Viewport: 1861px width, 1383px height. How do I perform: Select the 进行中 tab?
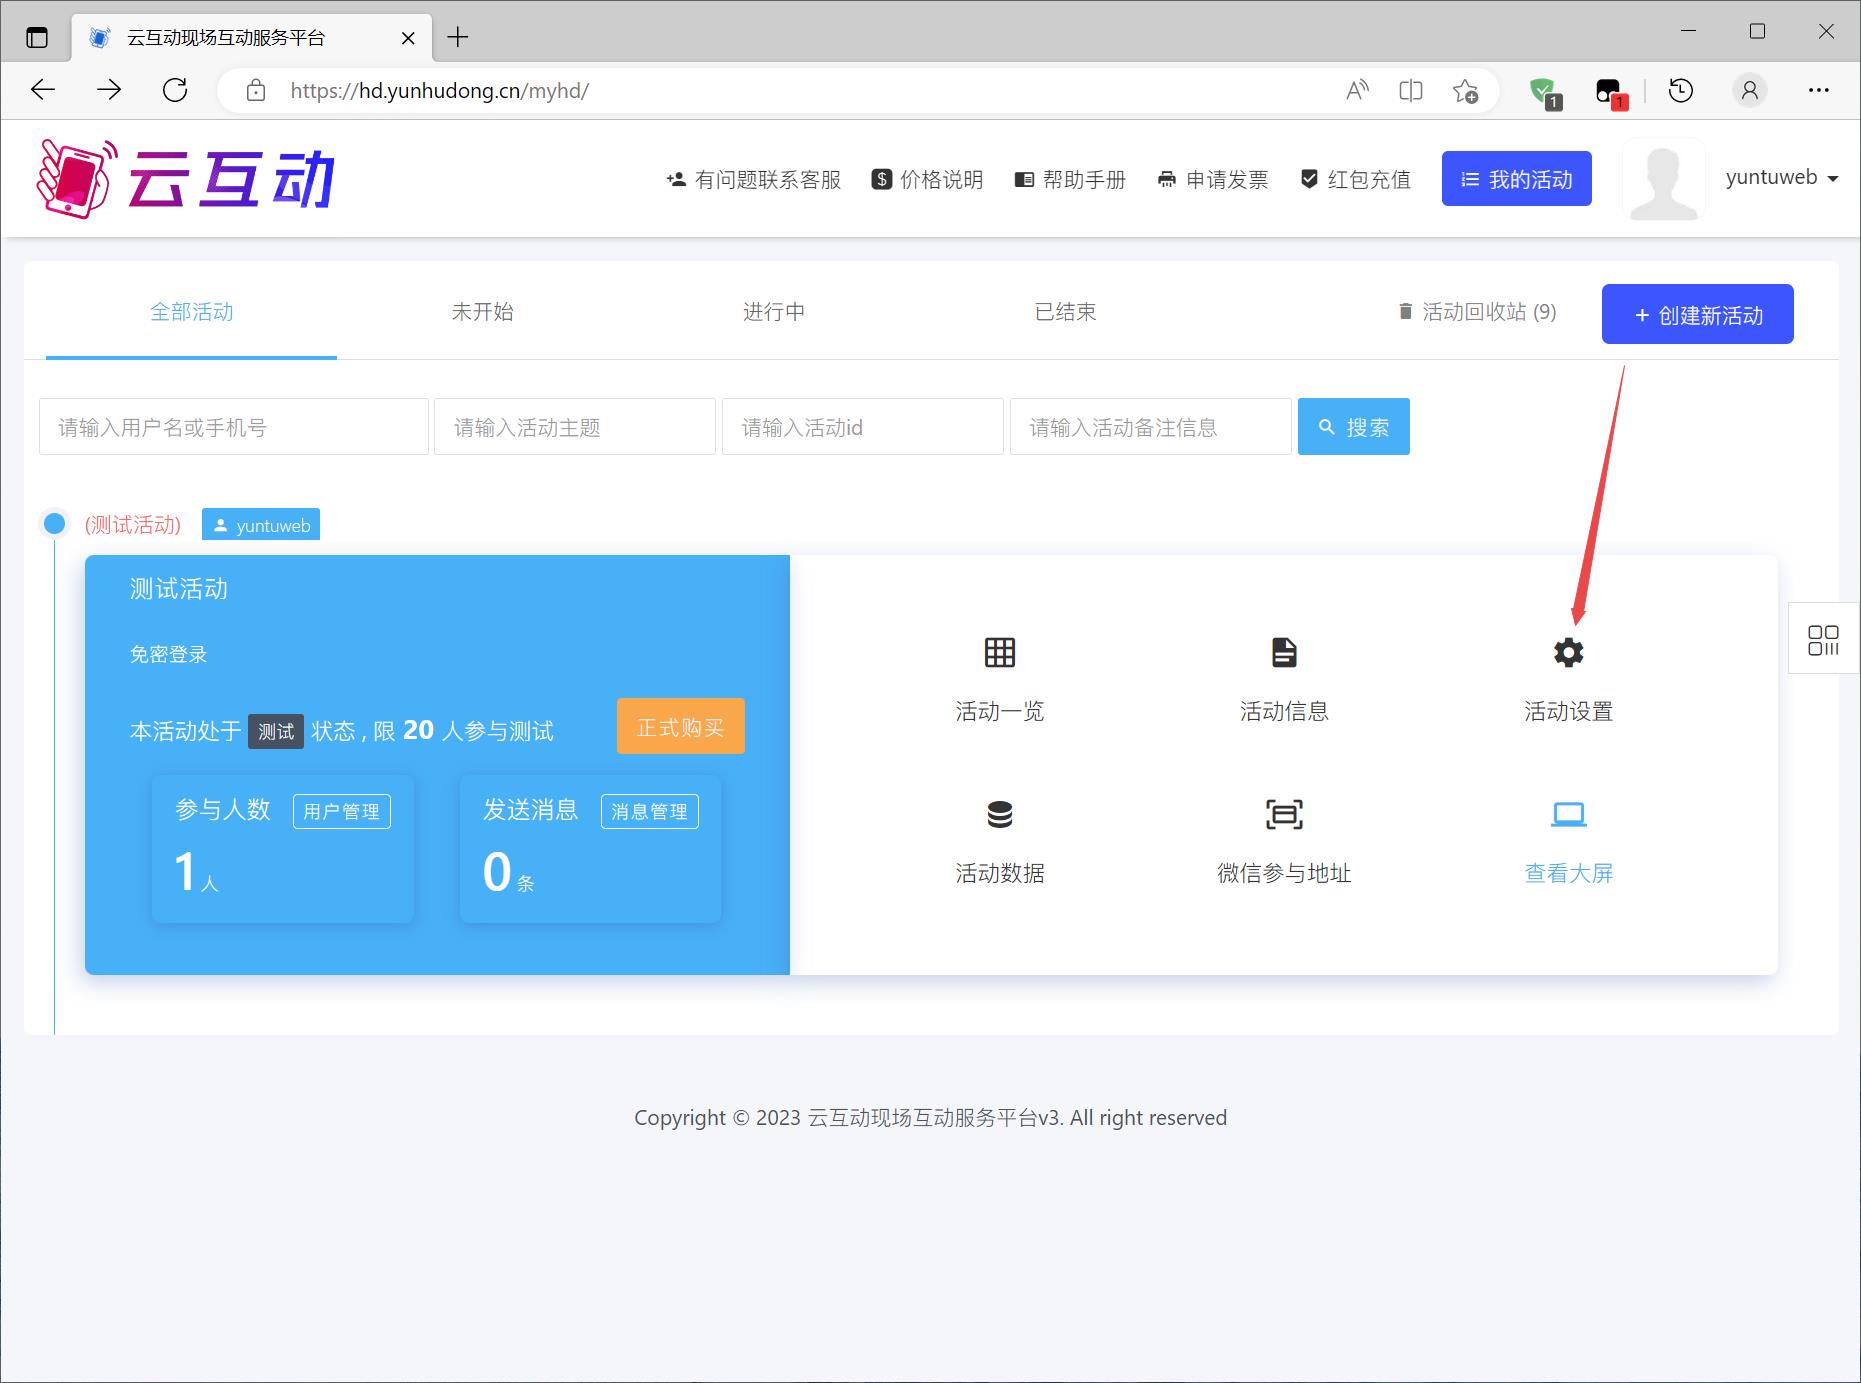tap(773, 312)
